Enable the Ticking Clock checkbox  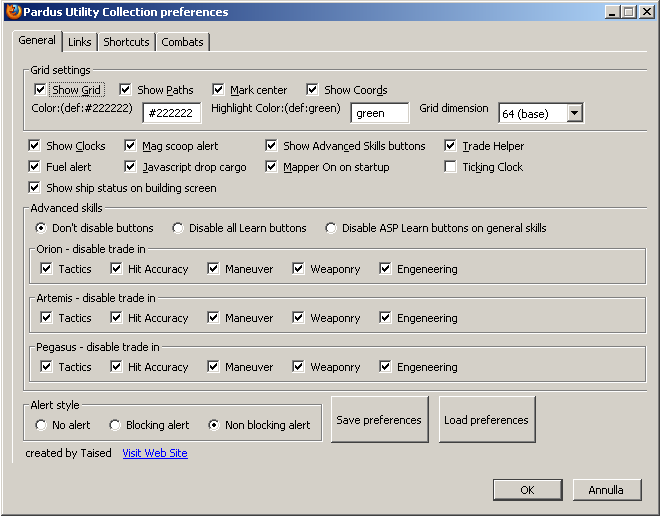click(x=450, y=167)
